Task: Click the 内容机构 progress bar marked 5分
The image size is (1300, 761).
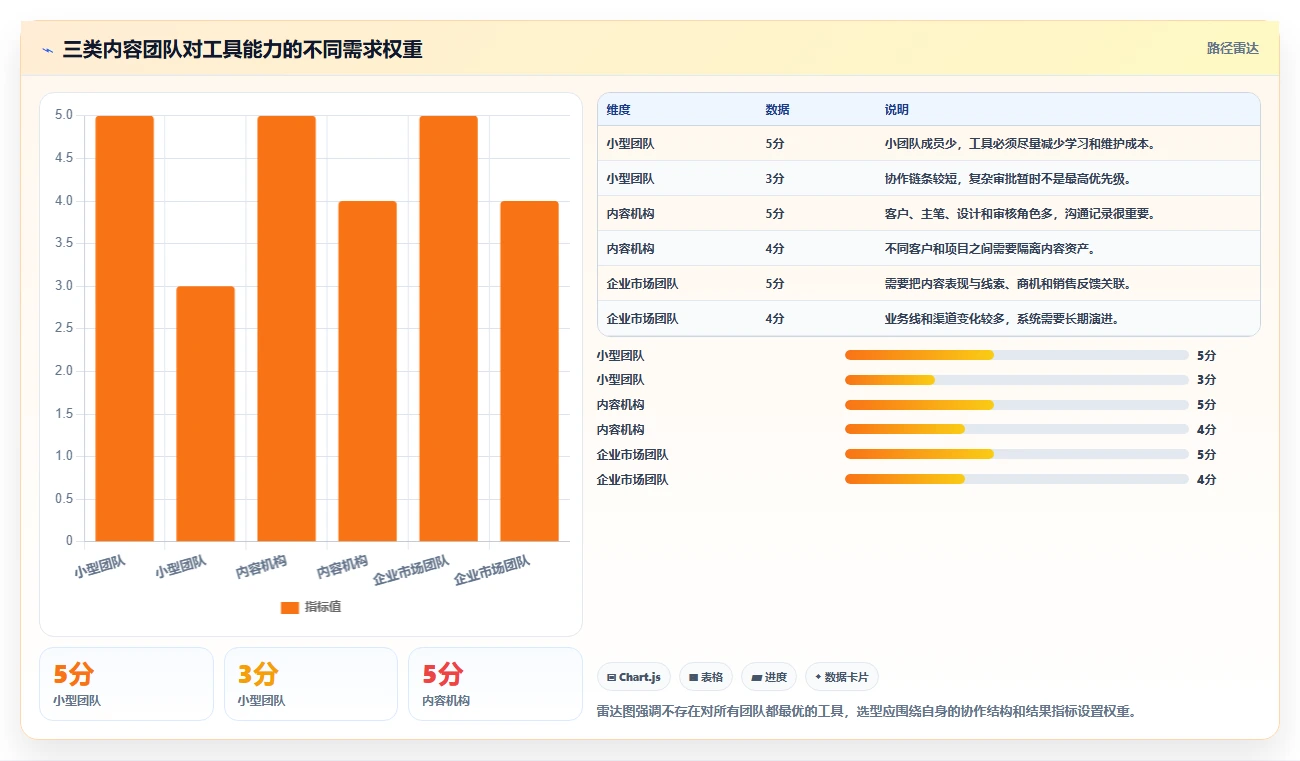Action: pos(1016,405)
